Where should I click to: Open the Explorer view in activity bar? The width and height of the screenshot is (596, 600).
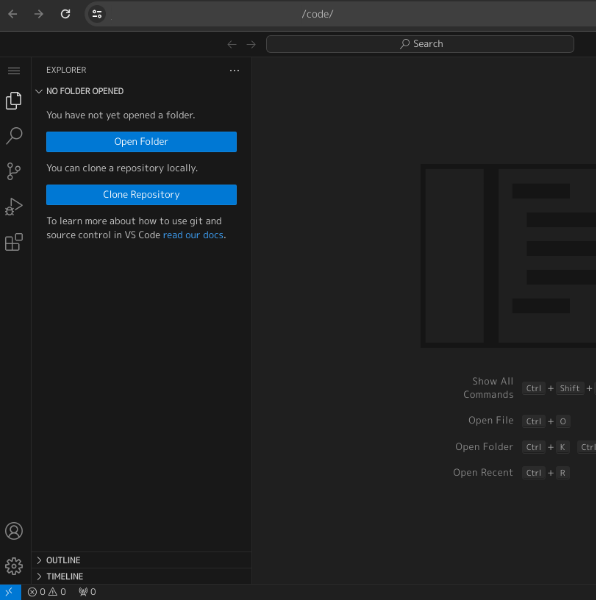[14, 101]
